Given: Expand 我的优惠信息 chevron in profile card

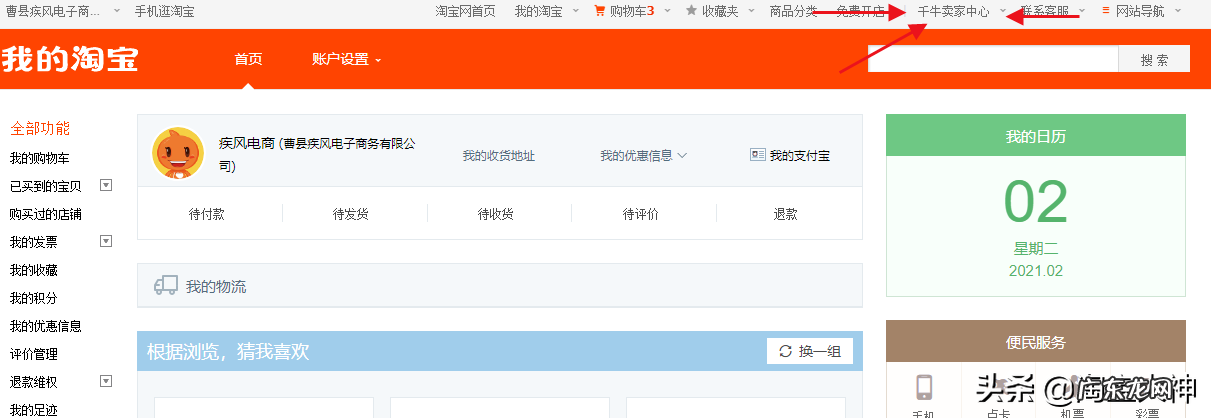Looking at the screenshot, I should click(x=682, y=155).
